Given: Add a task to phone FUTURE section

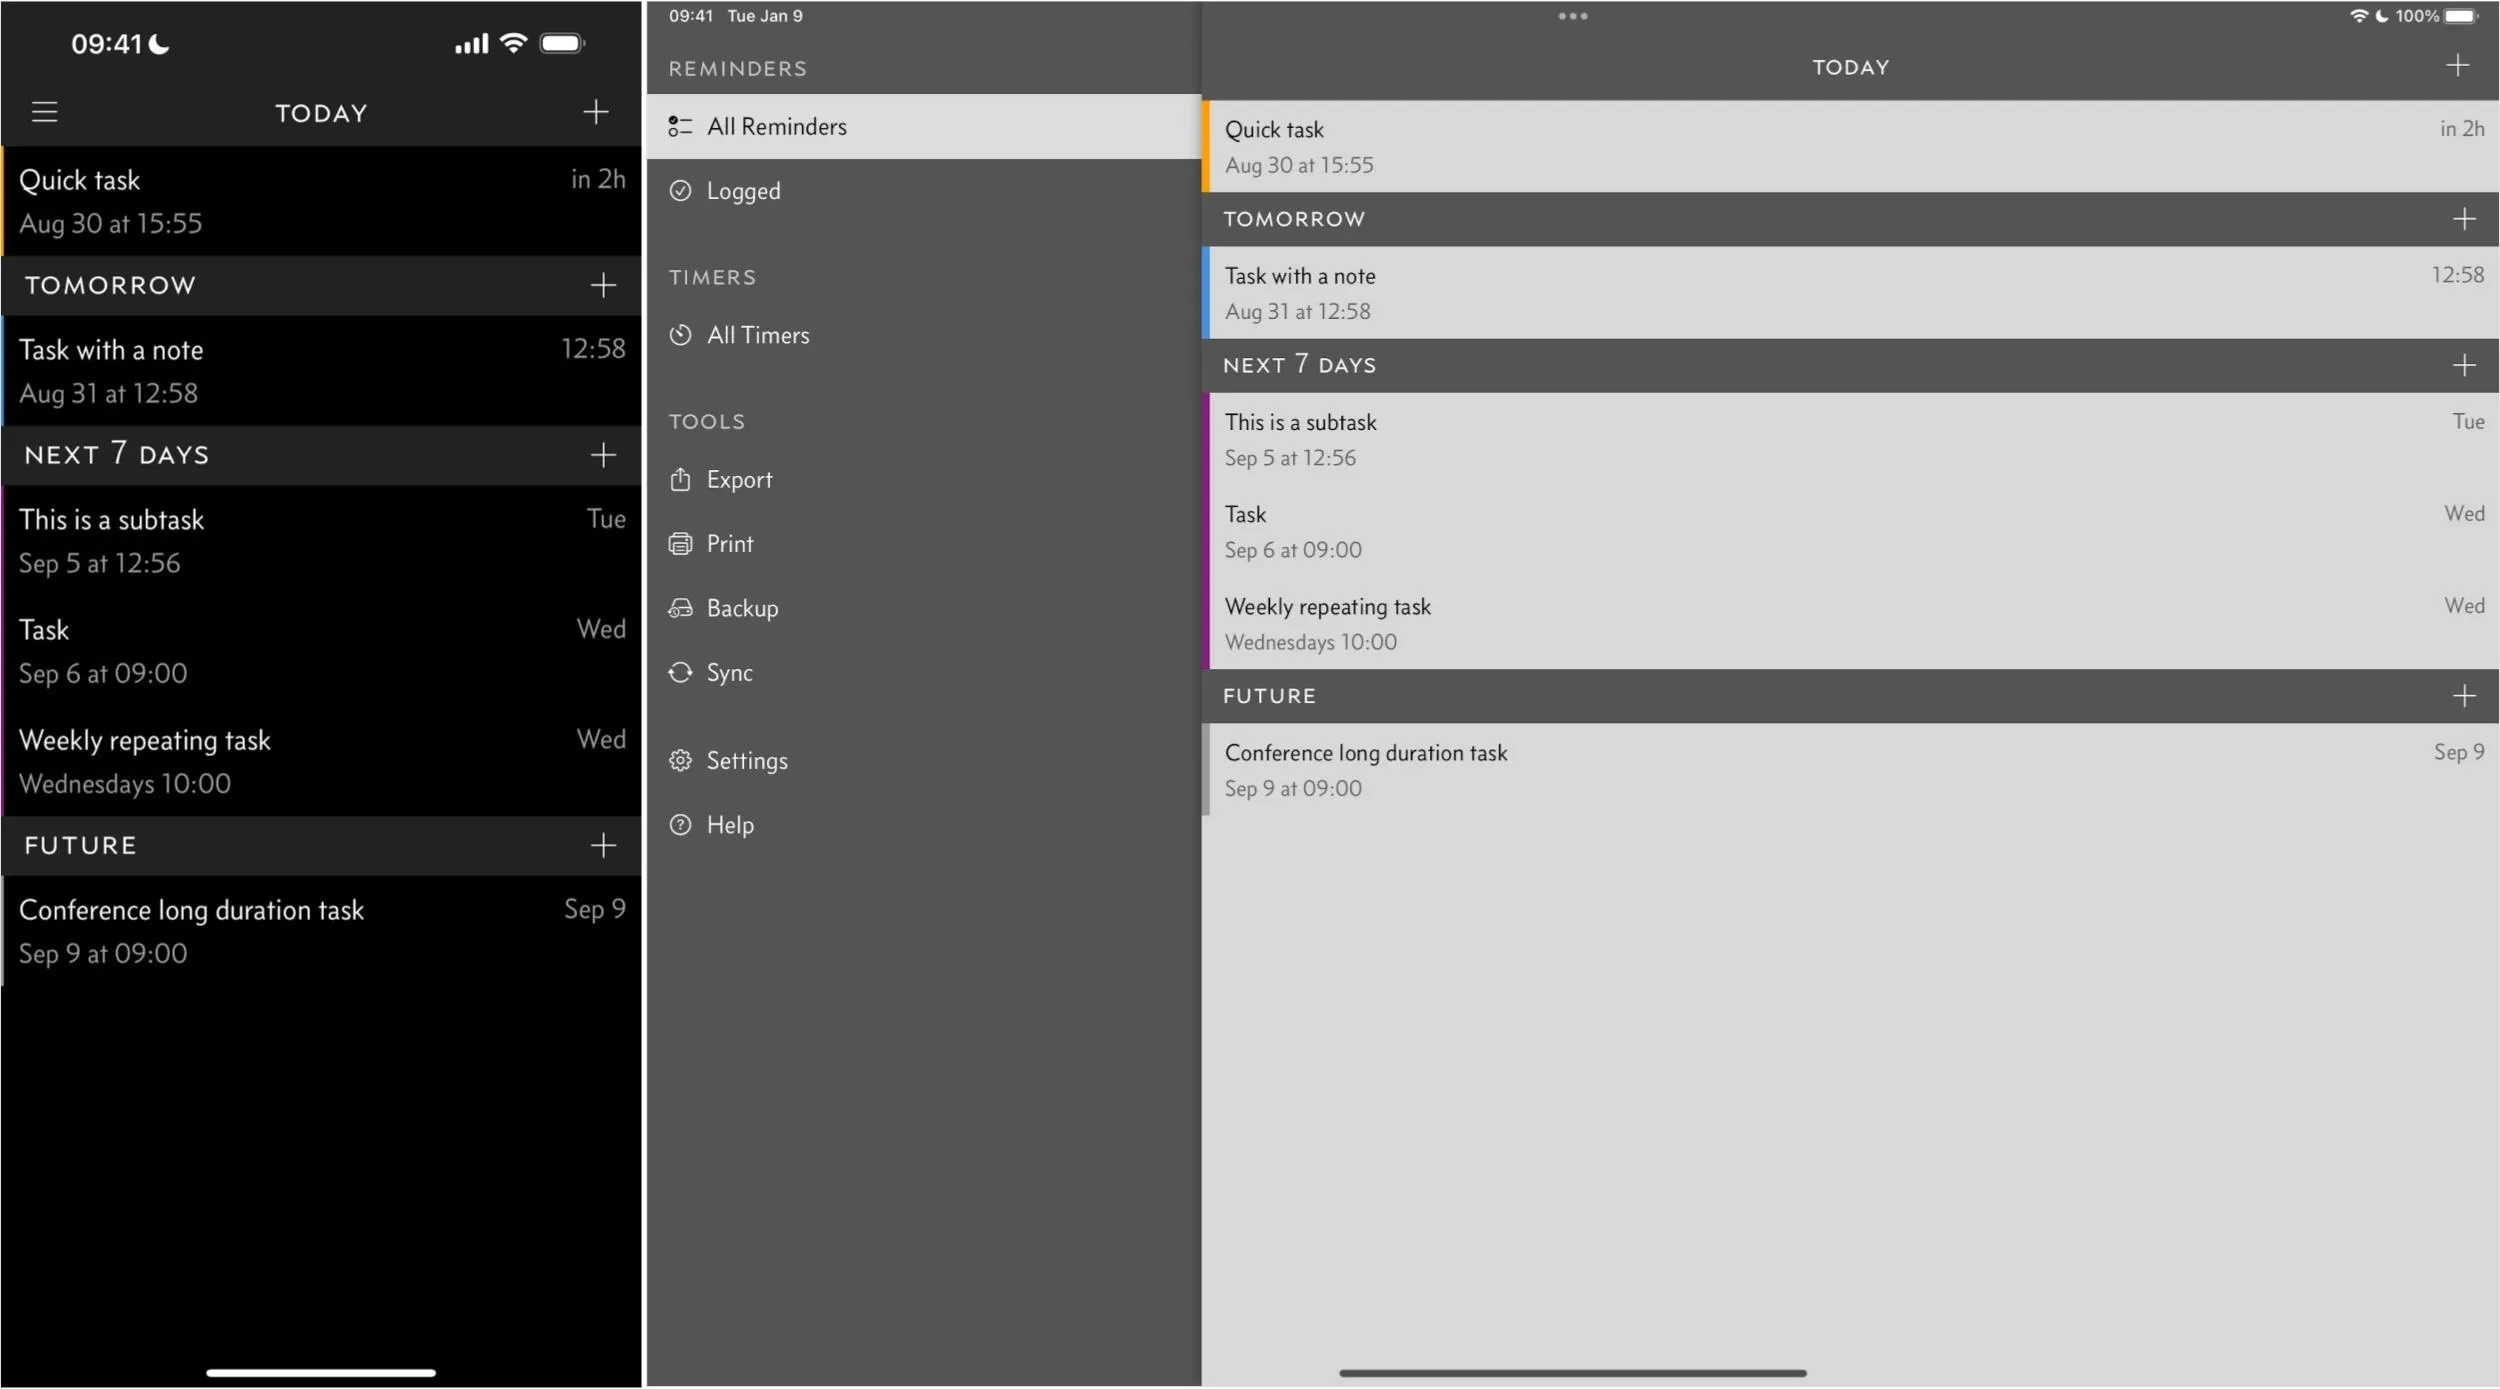Looking at the screenshot, I should tap(603, 846).
